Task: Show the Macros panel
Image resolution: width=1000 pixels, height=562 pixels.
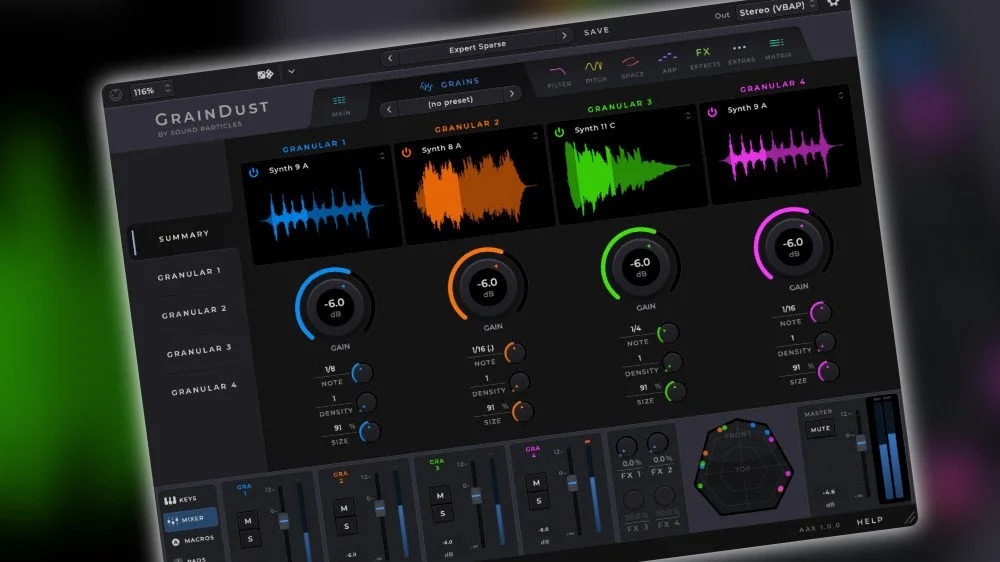Action: (193, 540)
